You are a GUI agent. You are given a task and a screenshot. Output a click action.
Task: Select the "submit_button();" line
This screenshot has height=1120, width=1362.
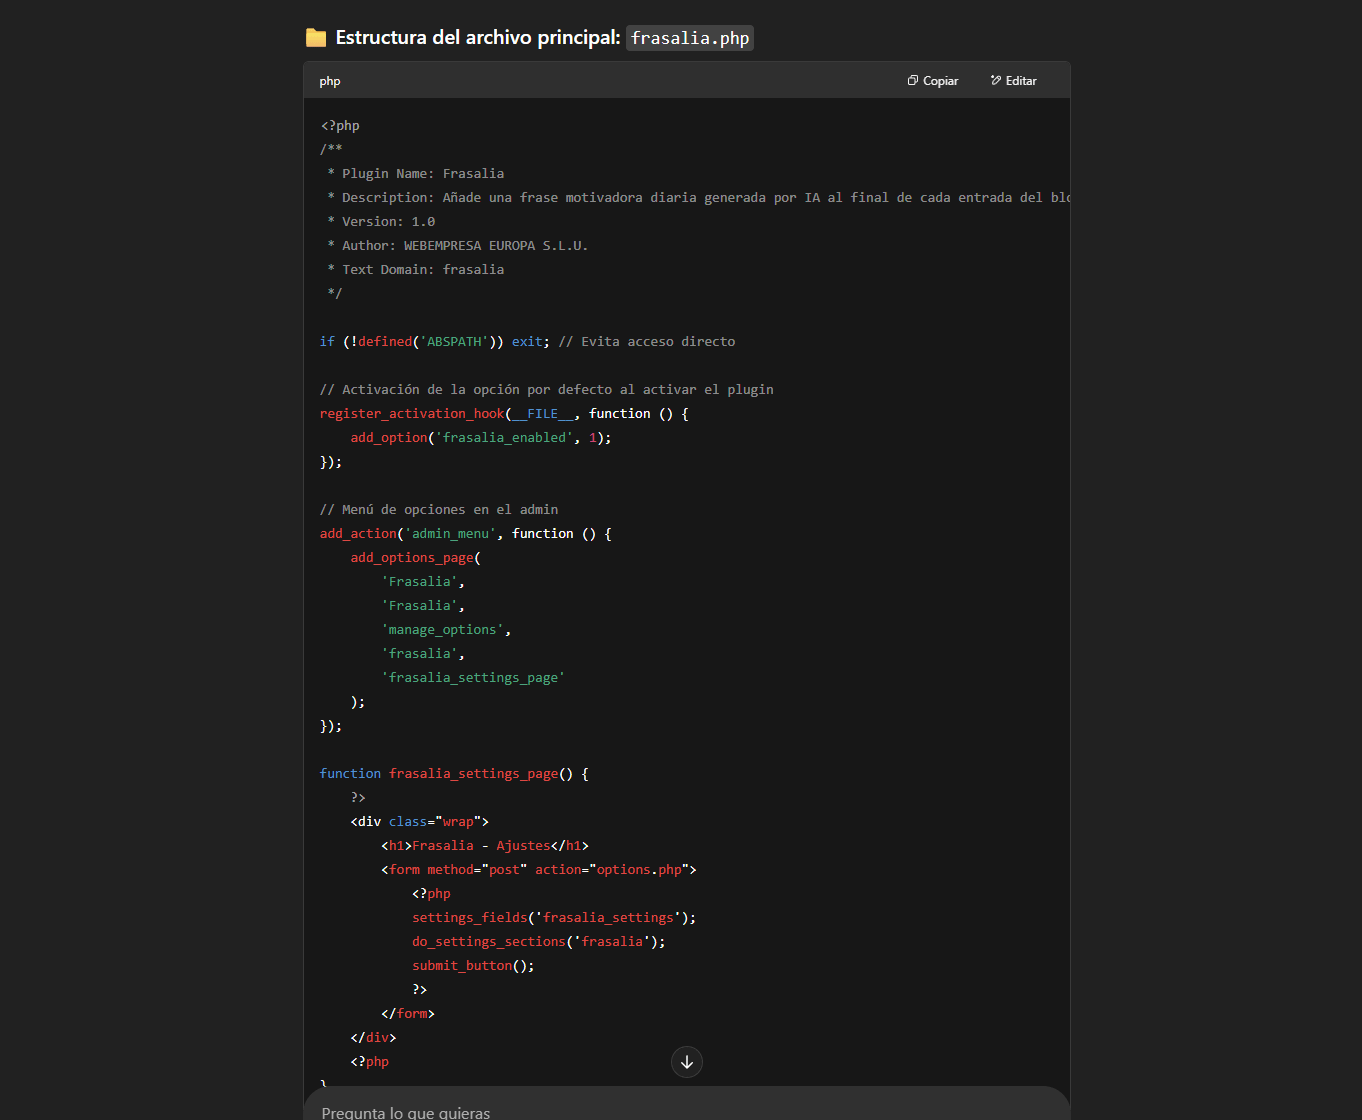[x=473, y=966]
